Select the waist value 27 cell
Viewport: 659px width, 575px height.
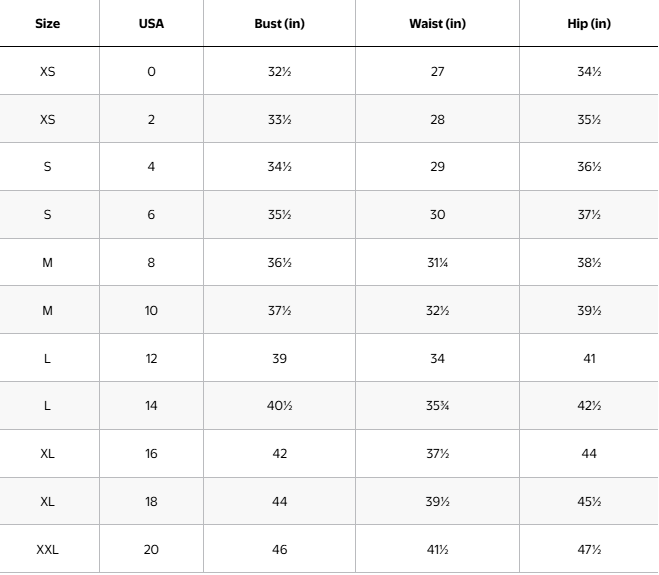coord(437,71)
